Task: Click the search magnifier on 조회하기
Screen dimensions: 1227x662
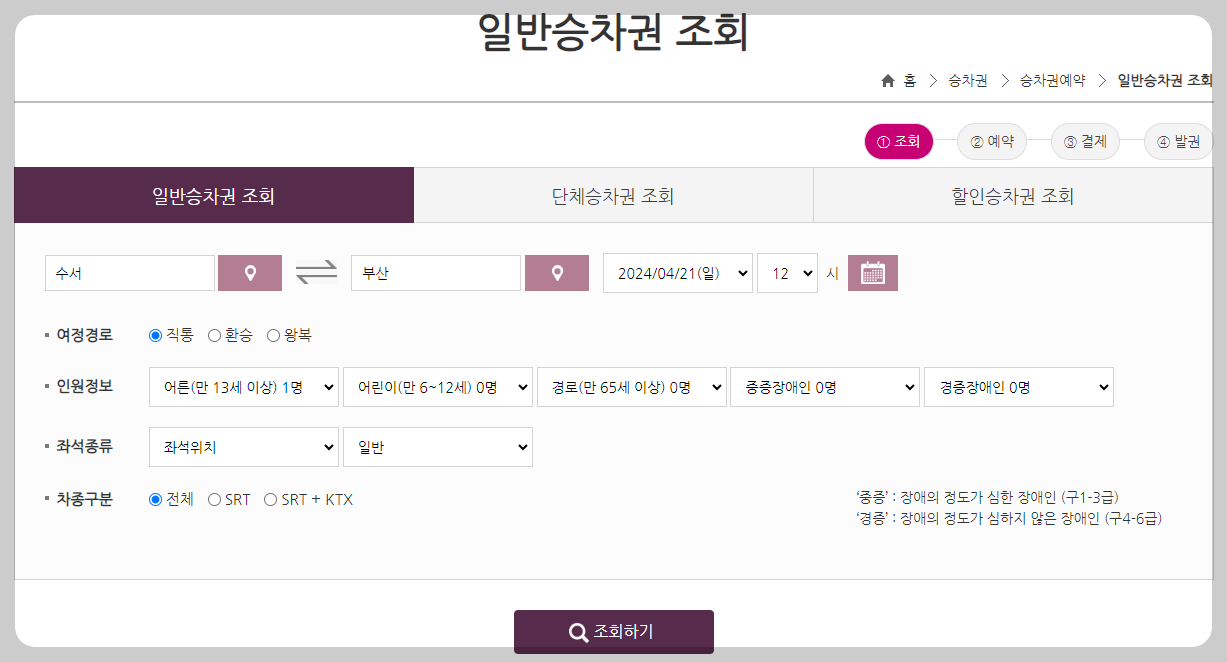Action: [x=577, y=631]
